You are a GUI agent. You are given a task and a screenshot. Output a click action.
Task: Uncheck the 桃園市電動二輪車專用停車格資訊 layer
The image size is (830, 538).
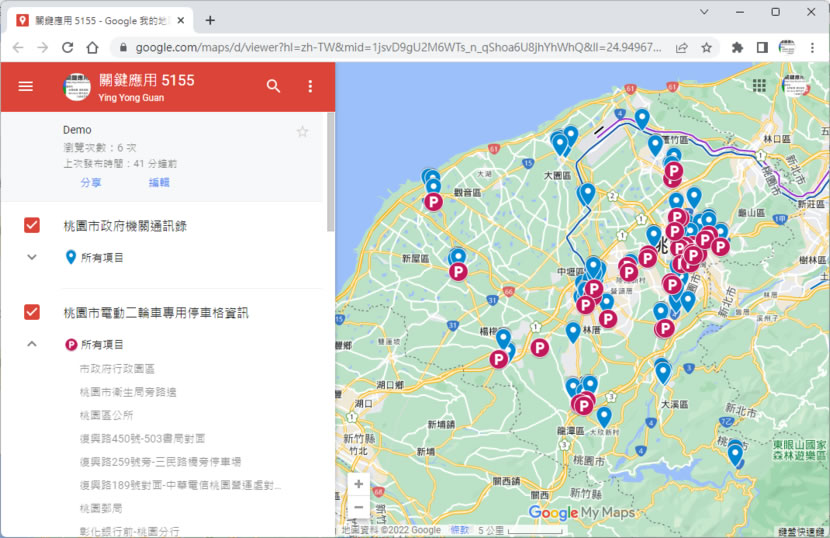(x=32, y=312)
